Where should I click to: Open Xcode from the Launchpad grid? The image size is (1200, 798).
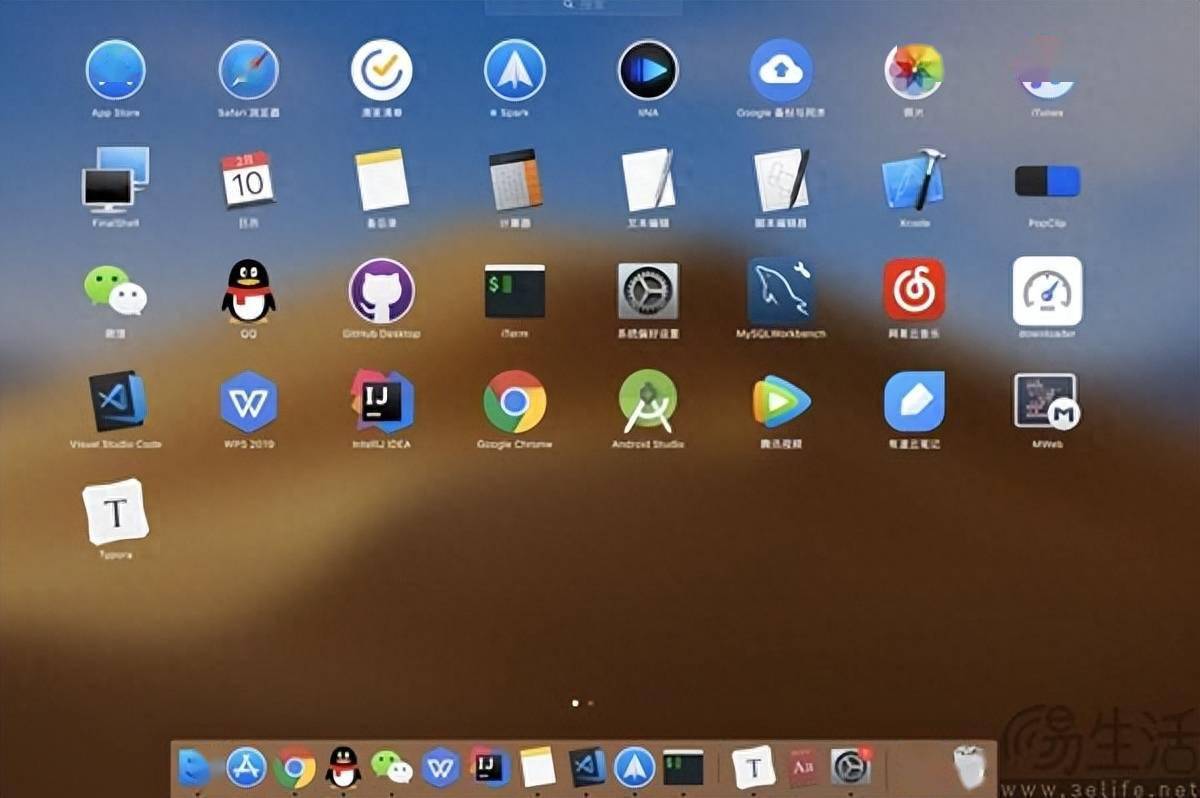pyautogui.click(x=913, y=181)
